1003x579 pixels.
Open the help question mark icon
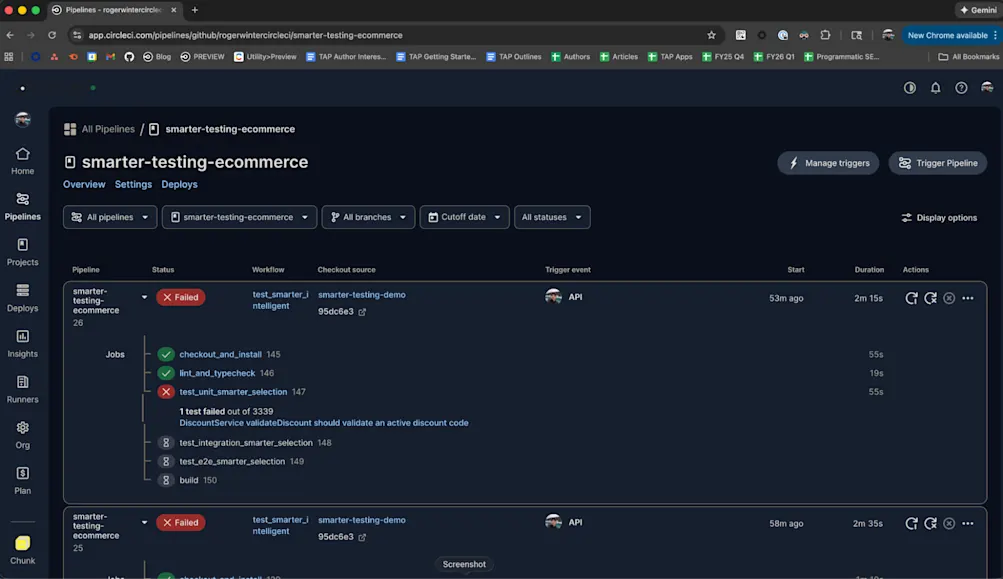tap(961, 88)
